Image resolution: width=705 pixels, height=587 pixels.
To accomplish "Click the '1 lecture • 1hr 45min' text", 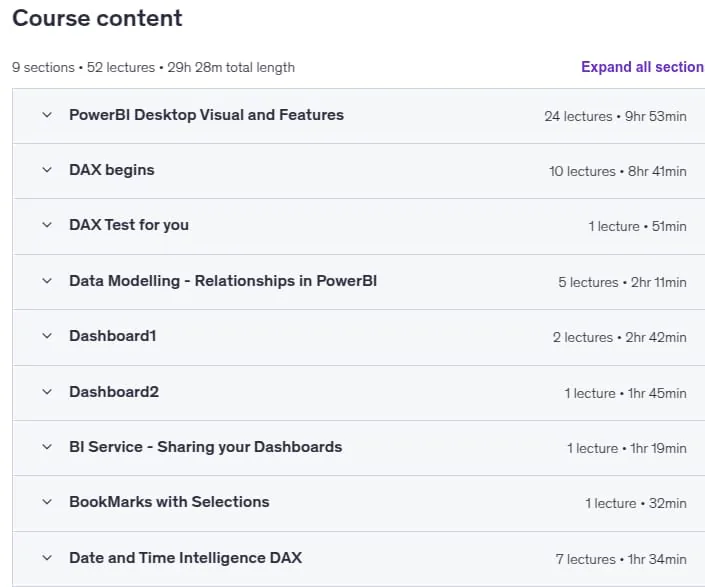I will tap(625, 393).
